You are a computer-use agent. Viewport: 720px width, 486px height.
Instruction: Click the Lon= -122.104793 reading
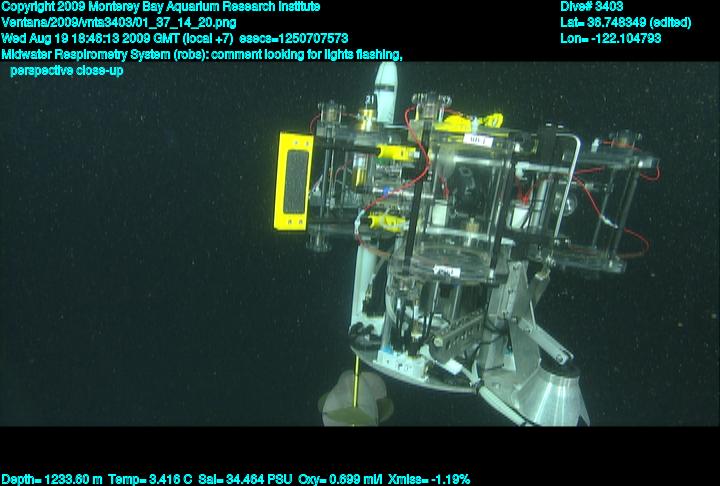click(611, 39)
